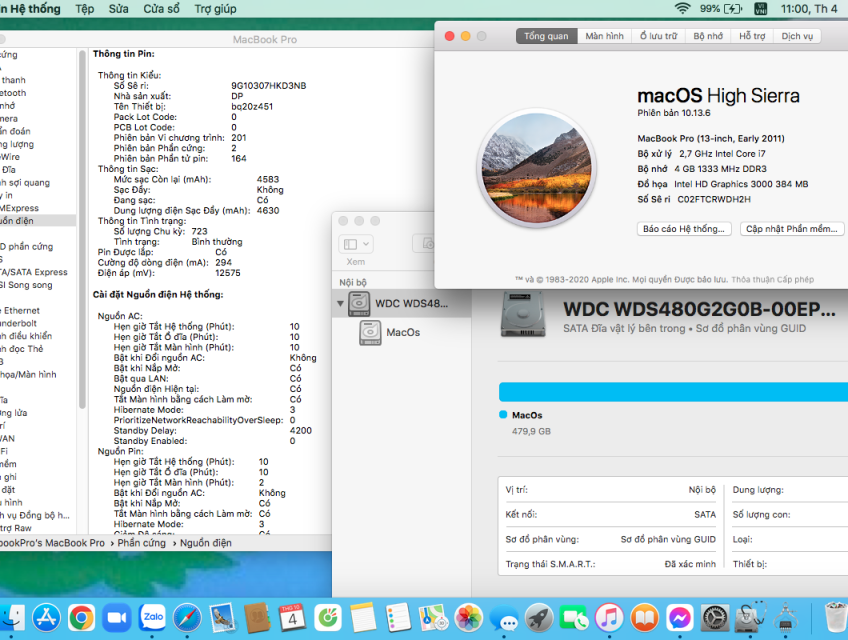Open Messenger from the dock
This screenshot has width=848, height=640.
point(679,617)
